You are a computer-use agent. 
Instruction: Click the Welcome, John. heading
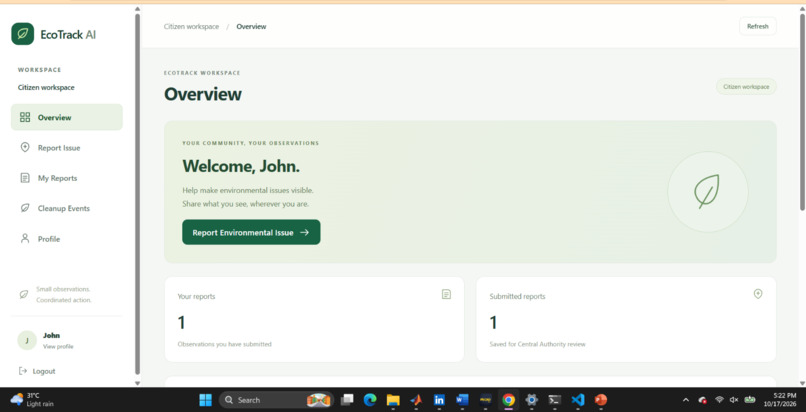tap(241, 166)
